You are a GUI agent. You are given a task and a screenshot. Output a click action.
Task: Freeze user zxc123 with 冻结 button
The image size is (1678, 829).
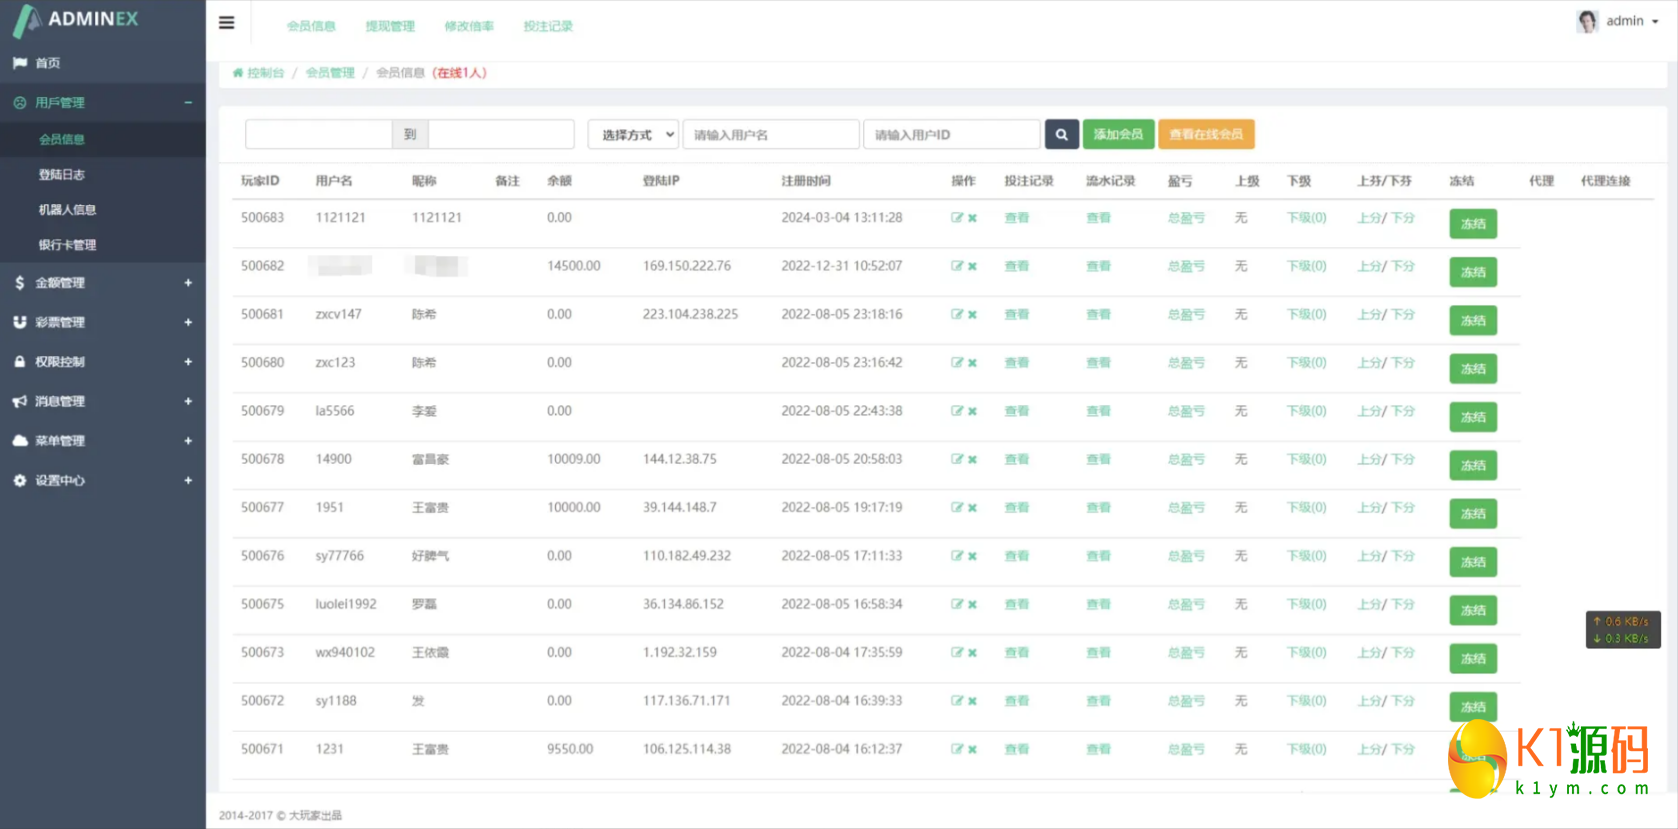click(x=1472, y=369)
